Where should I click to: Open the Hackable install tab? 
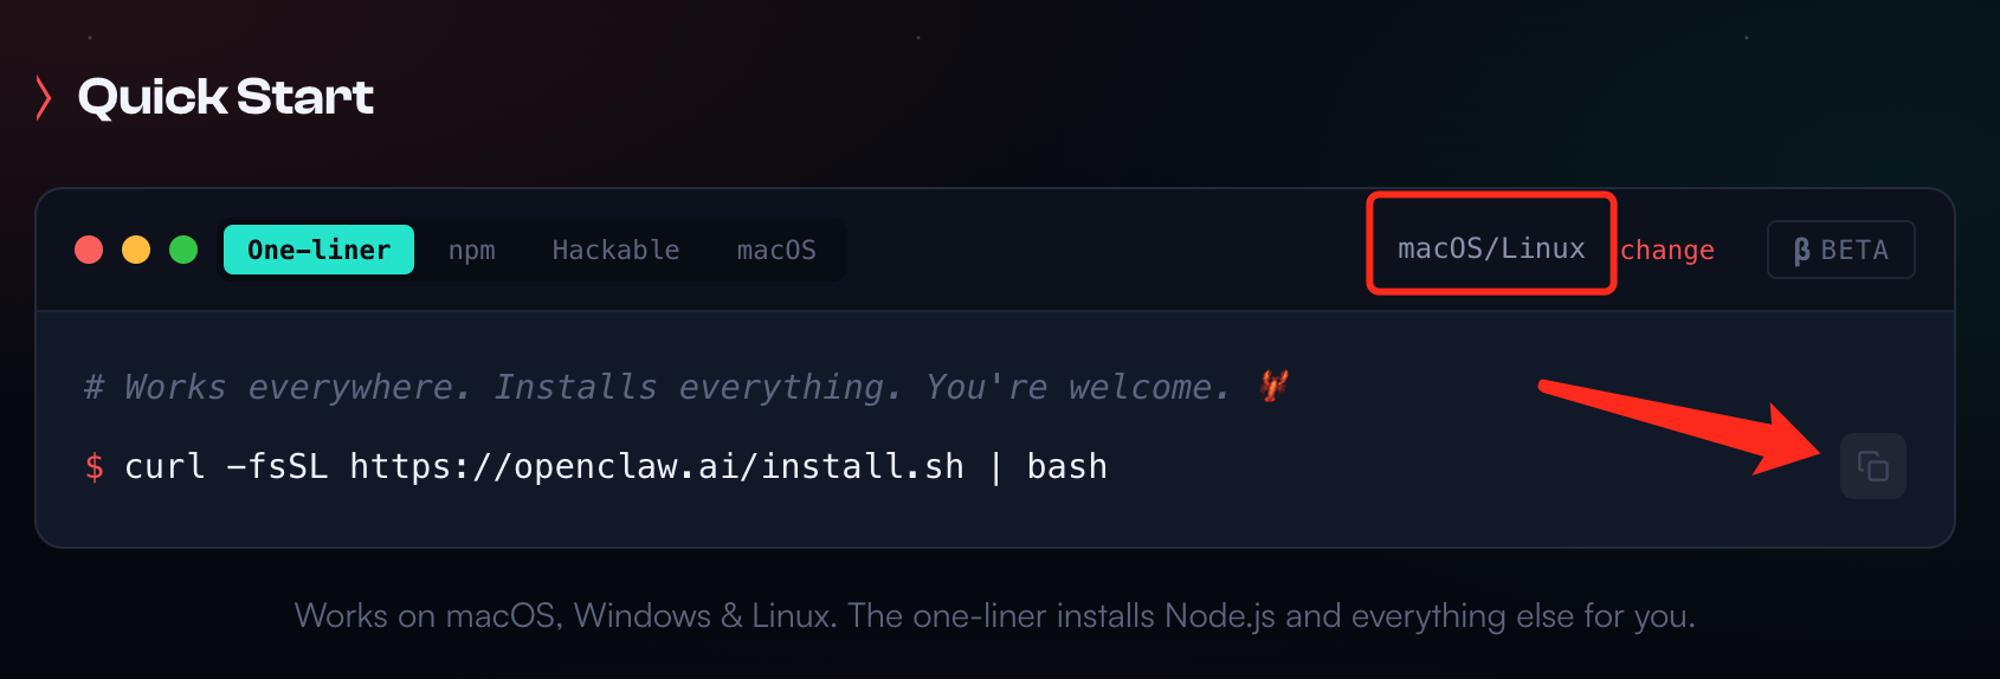pos(615,250)
